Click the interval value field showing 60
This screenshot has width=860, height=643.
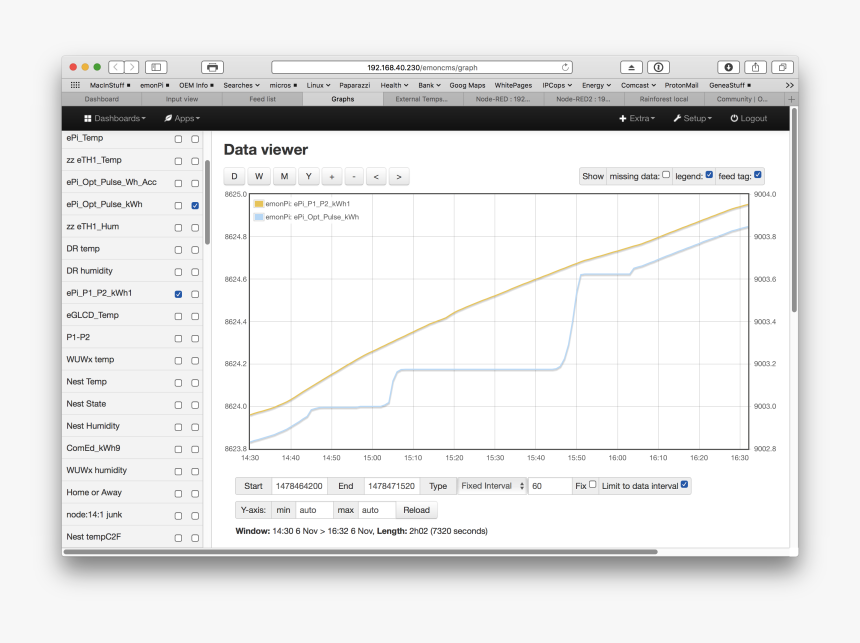click(x=550, y=486)
